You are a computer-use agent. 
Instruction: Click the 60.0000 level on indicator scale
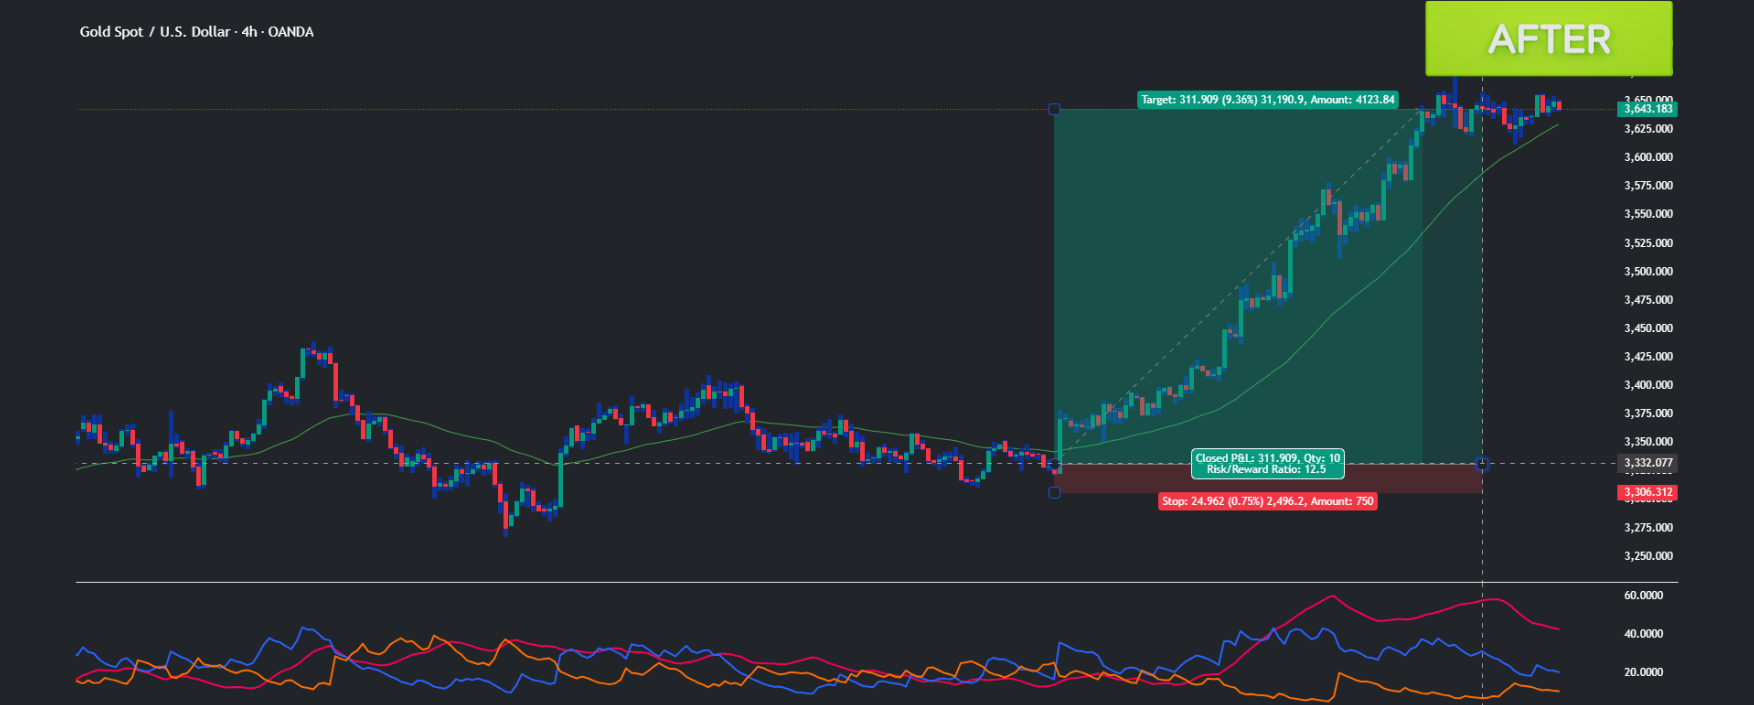1643,595
